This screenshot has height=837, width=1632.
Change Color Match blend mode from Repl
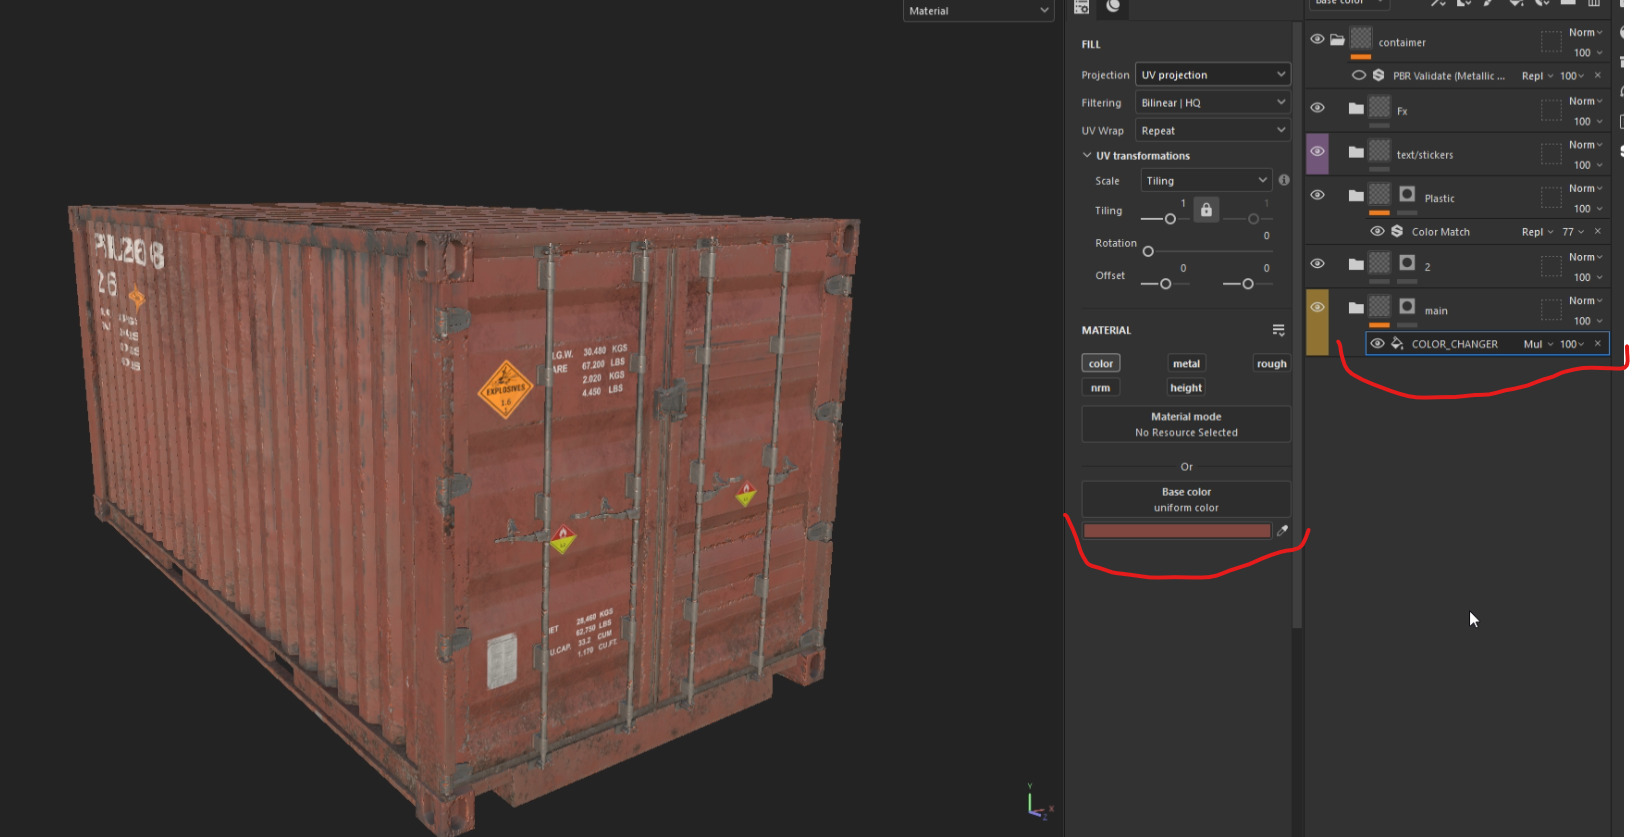pyautogui.click(x=1537, y=232)
